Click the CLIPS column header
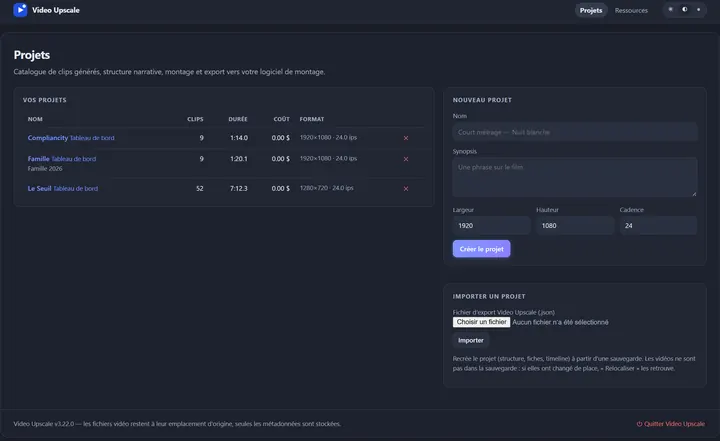This screenshot has height=441, width=720. [195, 119]
